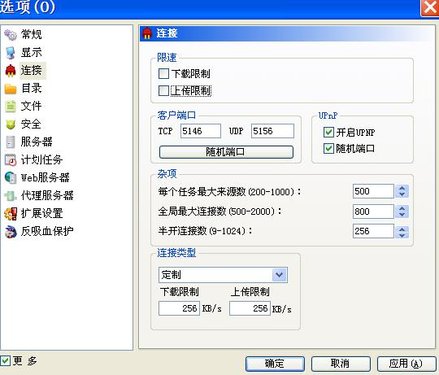Open 安全 settings page
439x375 pixels.
pyautogui.click(x=31, y=124)
